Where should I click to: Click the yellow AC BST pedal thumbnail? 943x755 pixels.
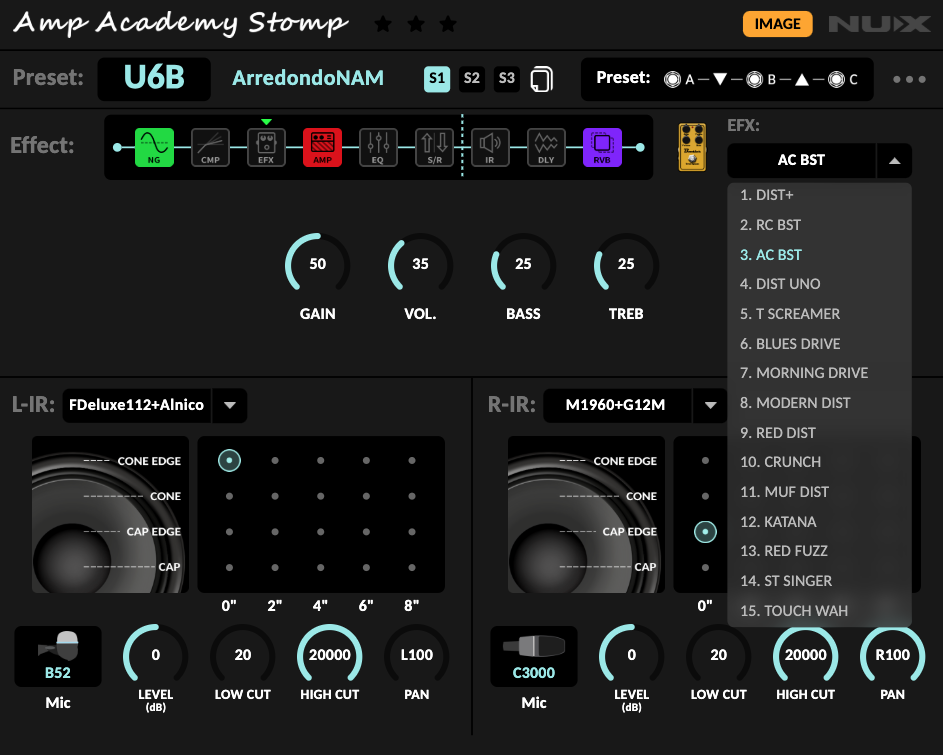click(692, 147)
